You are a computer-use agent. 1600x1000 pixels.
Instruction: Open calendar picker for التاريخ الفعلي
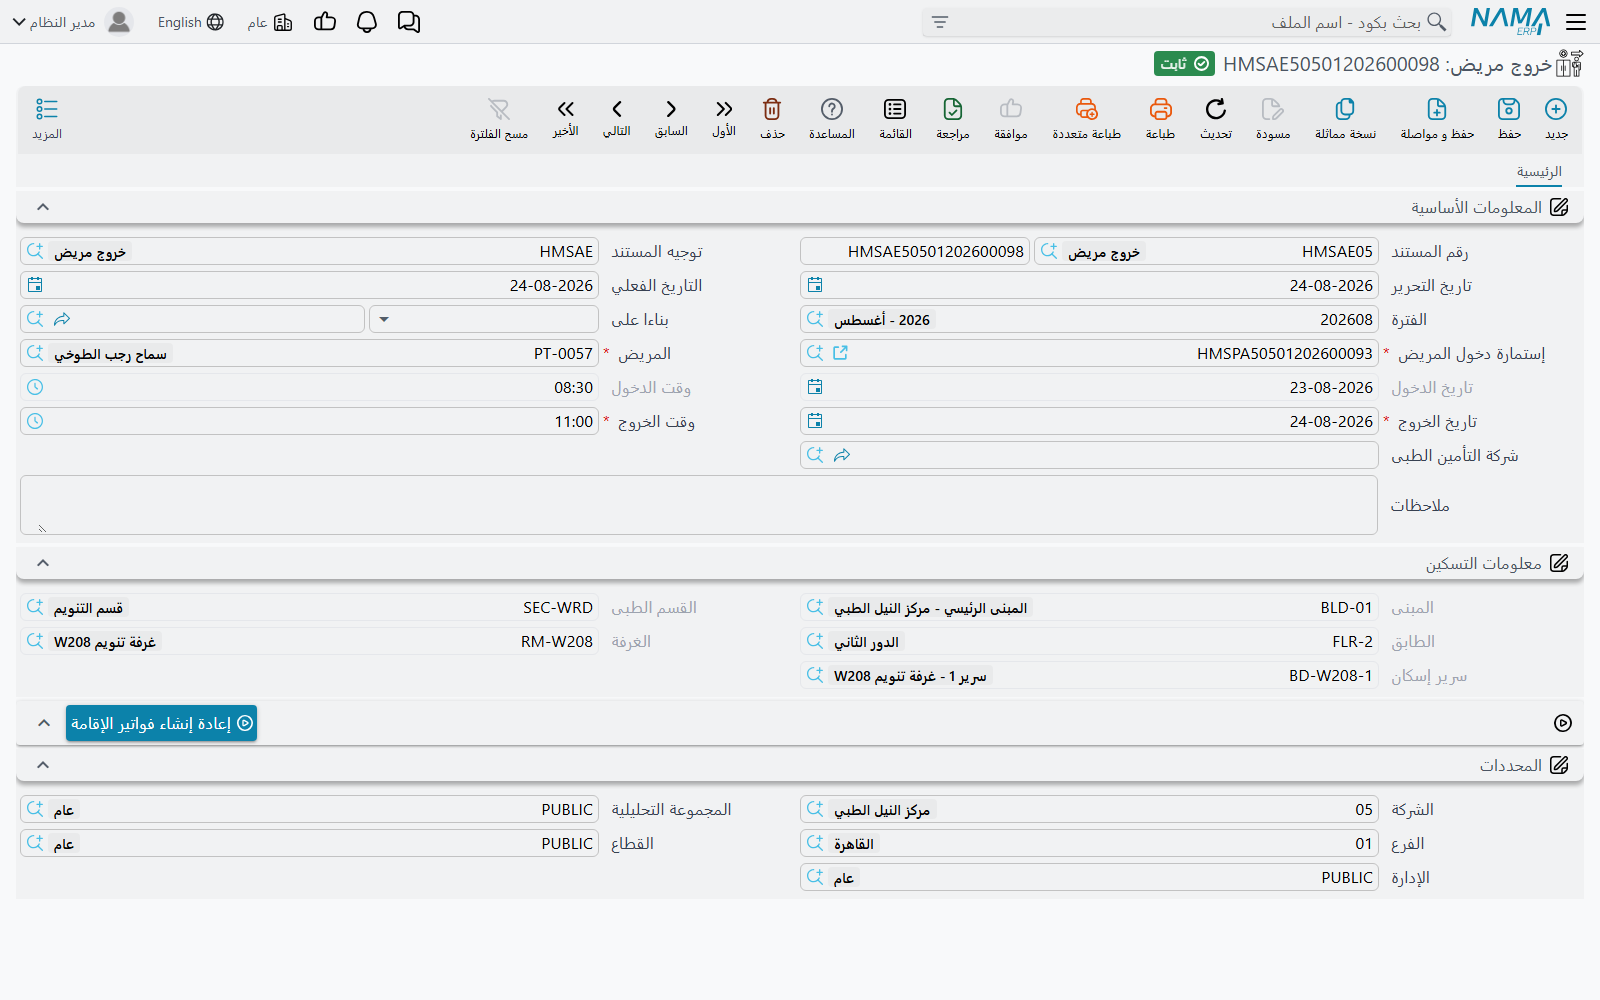point(35,285)
